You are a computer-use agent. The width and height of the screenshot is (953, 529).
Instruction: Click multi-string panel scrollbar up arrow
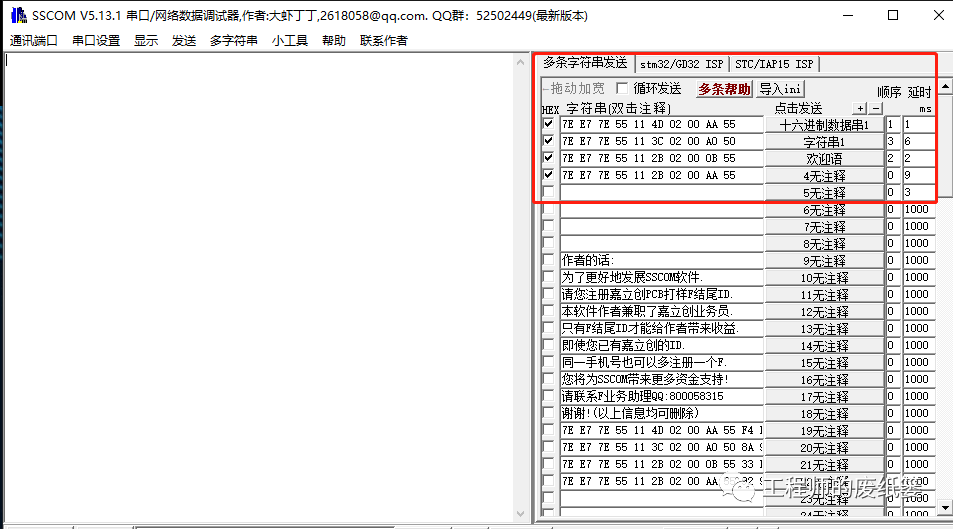tap(945, 87)
